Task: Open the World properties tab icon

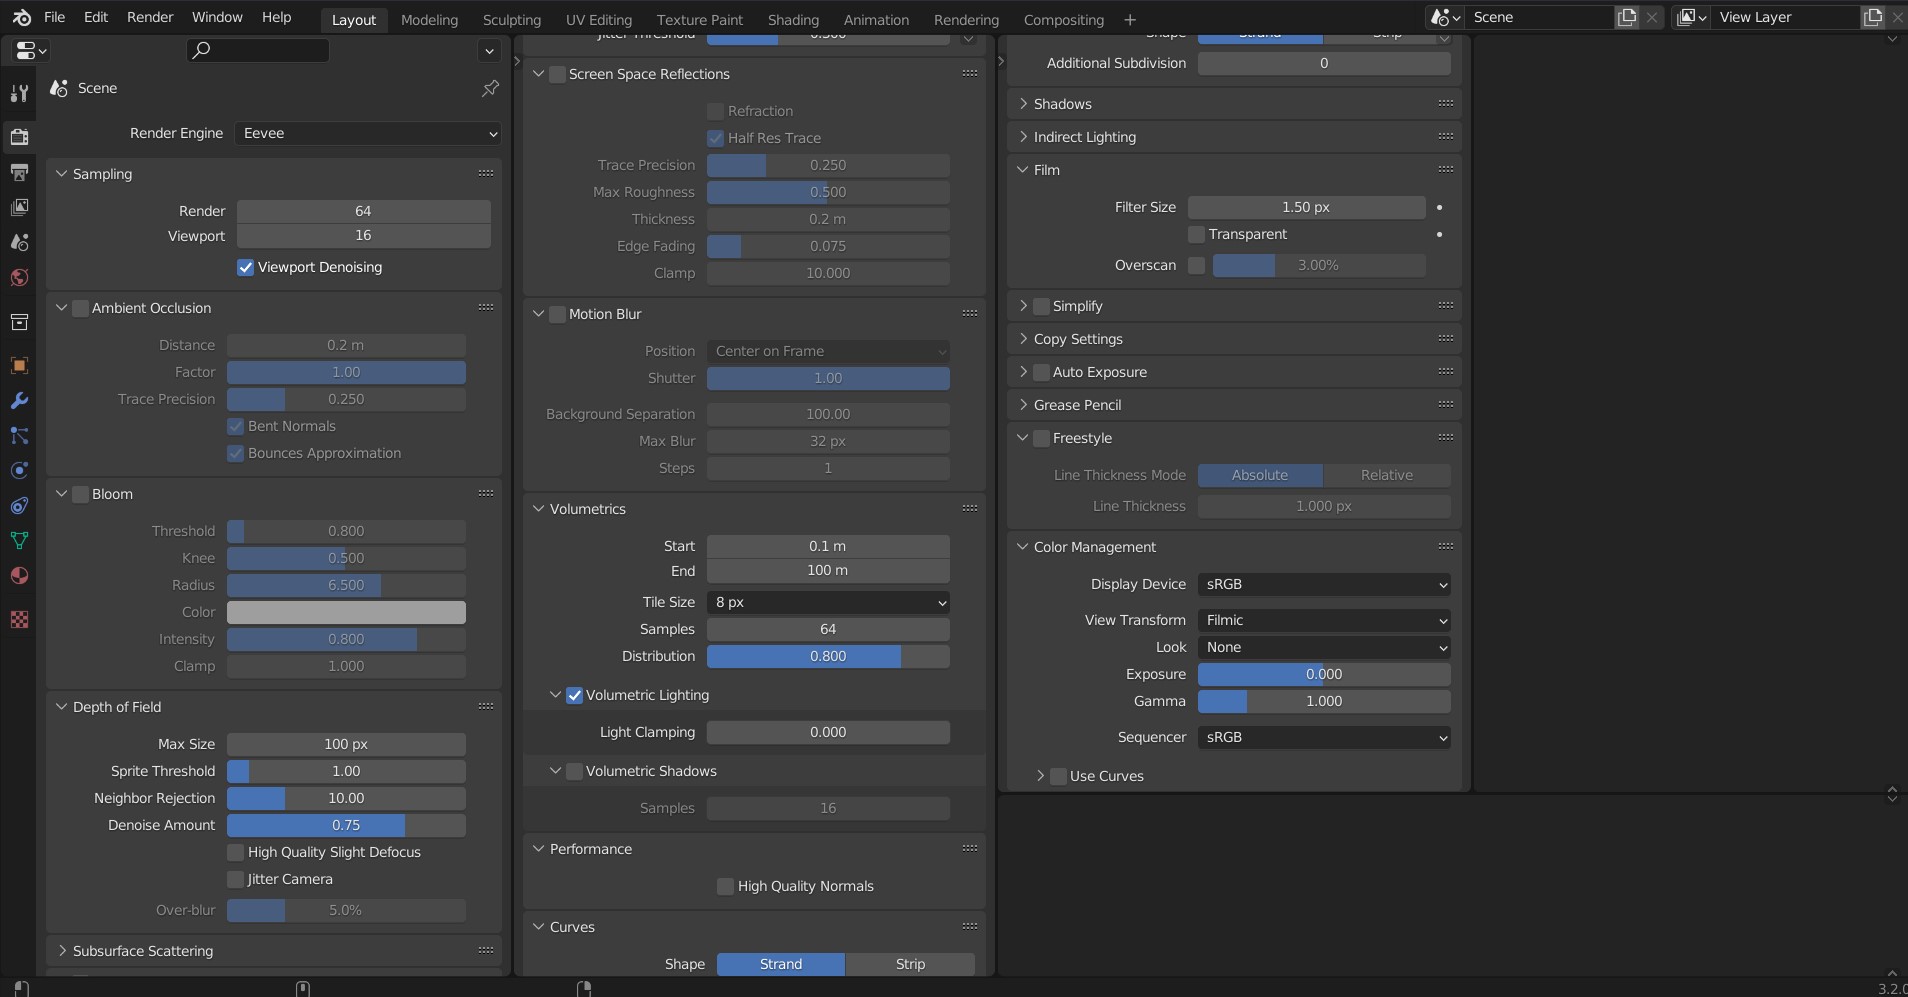Action: click(19, 277)
